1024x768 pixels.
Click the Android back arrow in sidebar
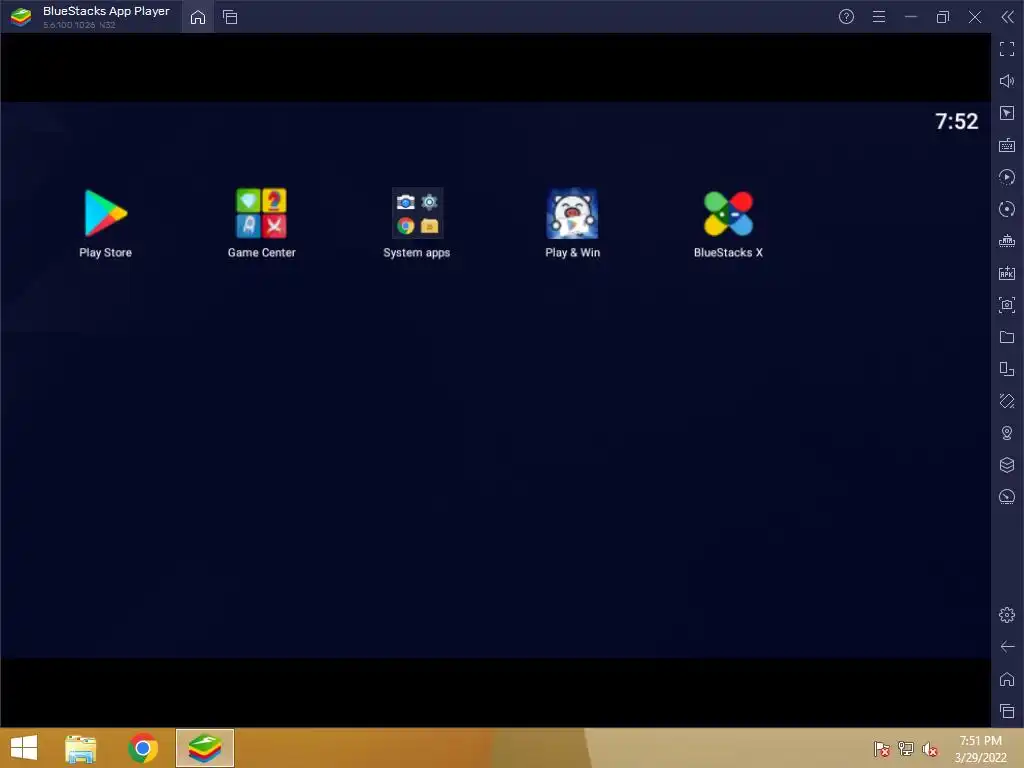coord(1007,647)
